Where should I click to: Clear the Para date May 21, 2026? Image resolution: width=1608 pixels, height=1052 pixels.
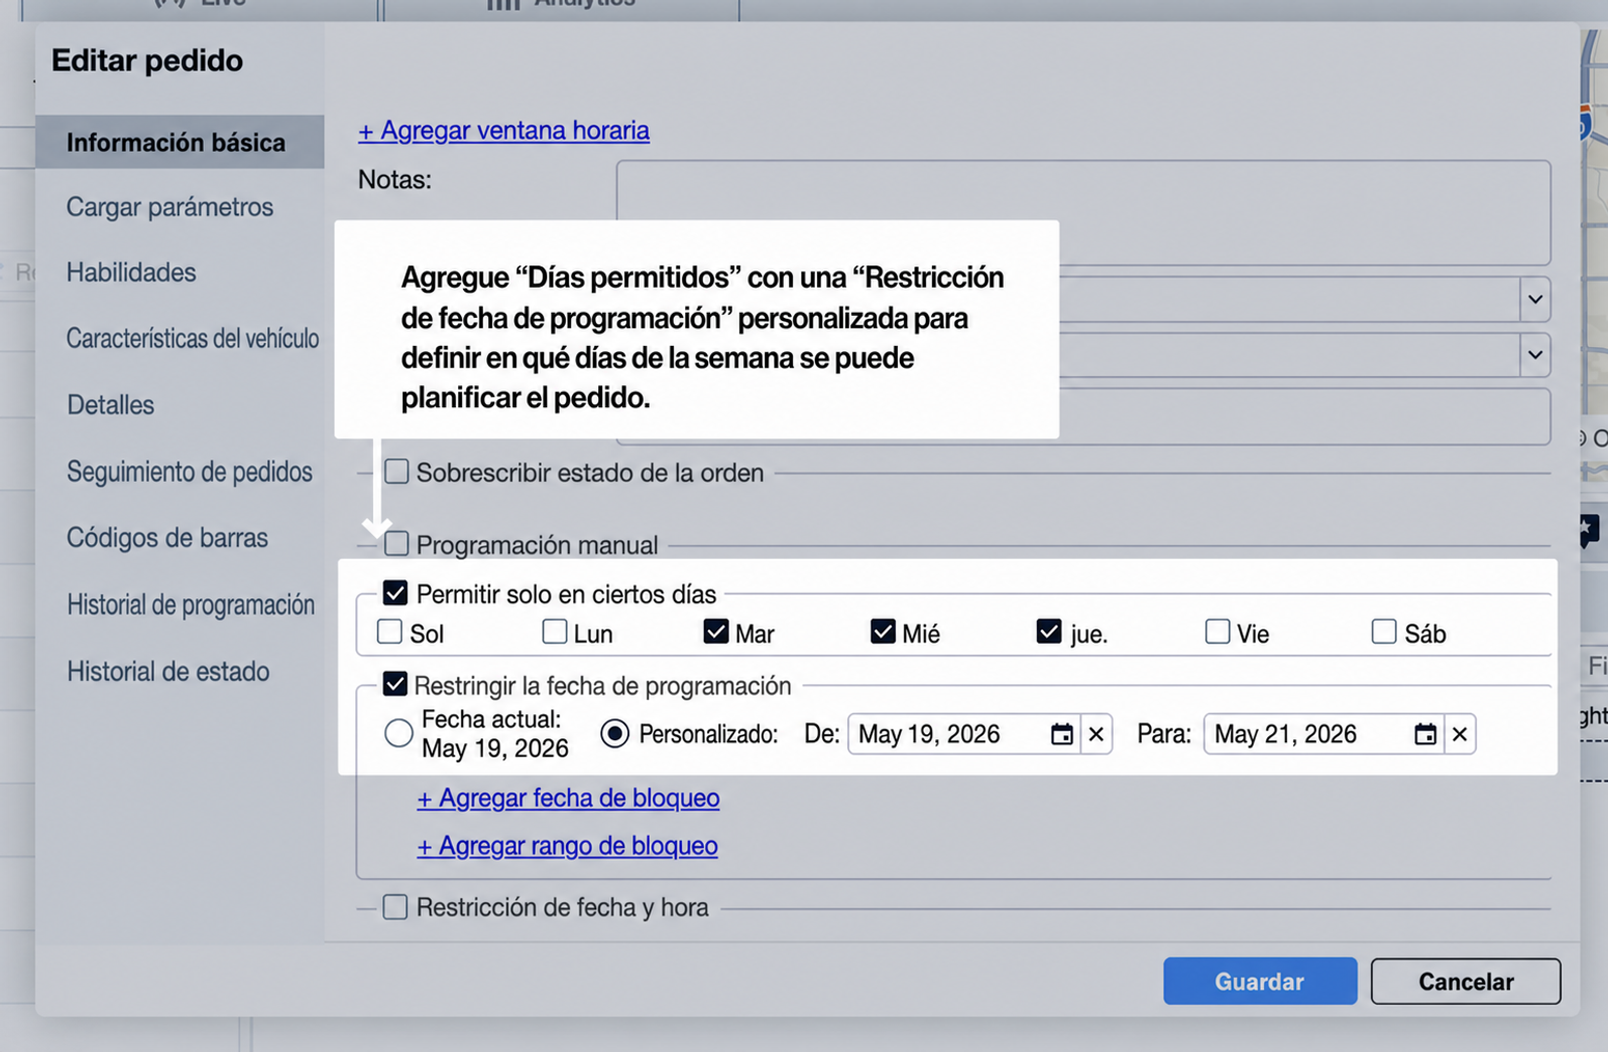point(1459,734)
